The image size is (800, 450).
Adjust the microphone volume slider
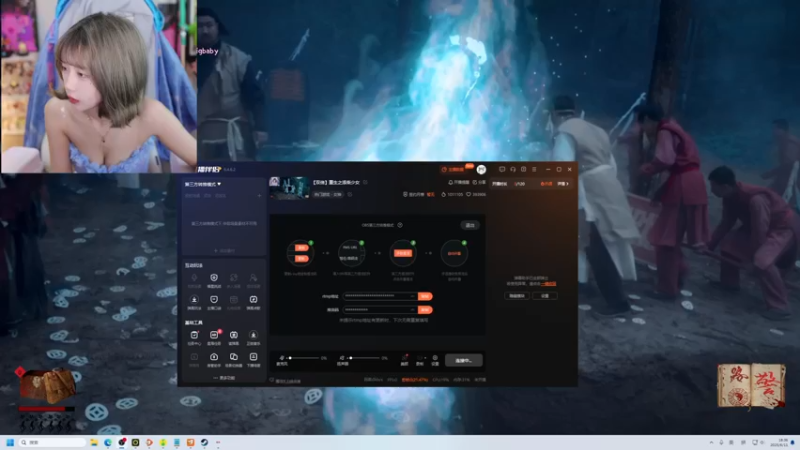coord(304,358)
